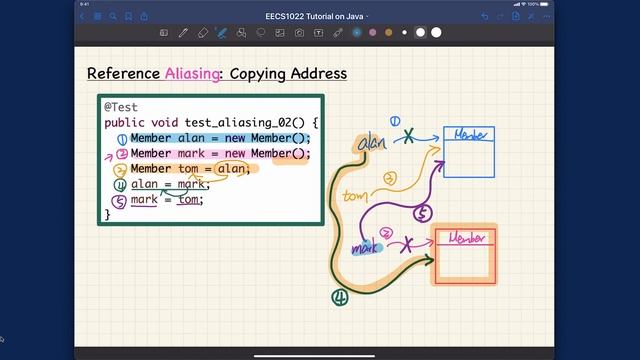Click the 'Member mark = new Member();' line
640x360 pixels.
tap(220, 154)
